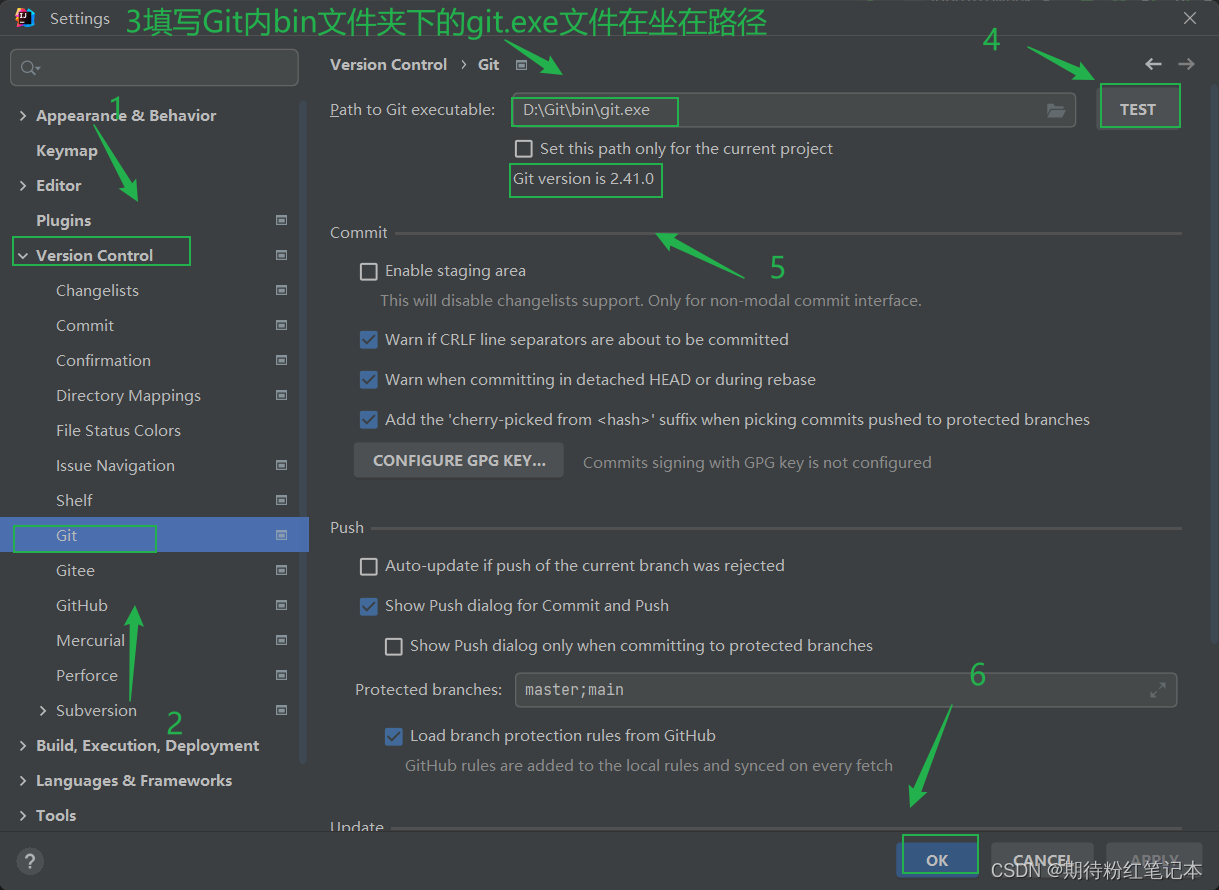Click the settings search field

(154, 68)
